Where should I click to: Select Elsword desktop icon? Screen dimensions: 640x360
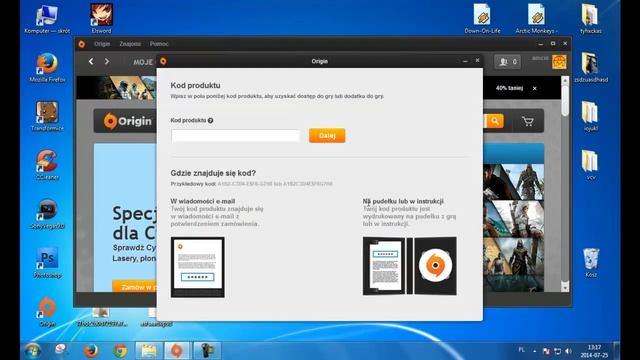coord(101,19)
